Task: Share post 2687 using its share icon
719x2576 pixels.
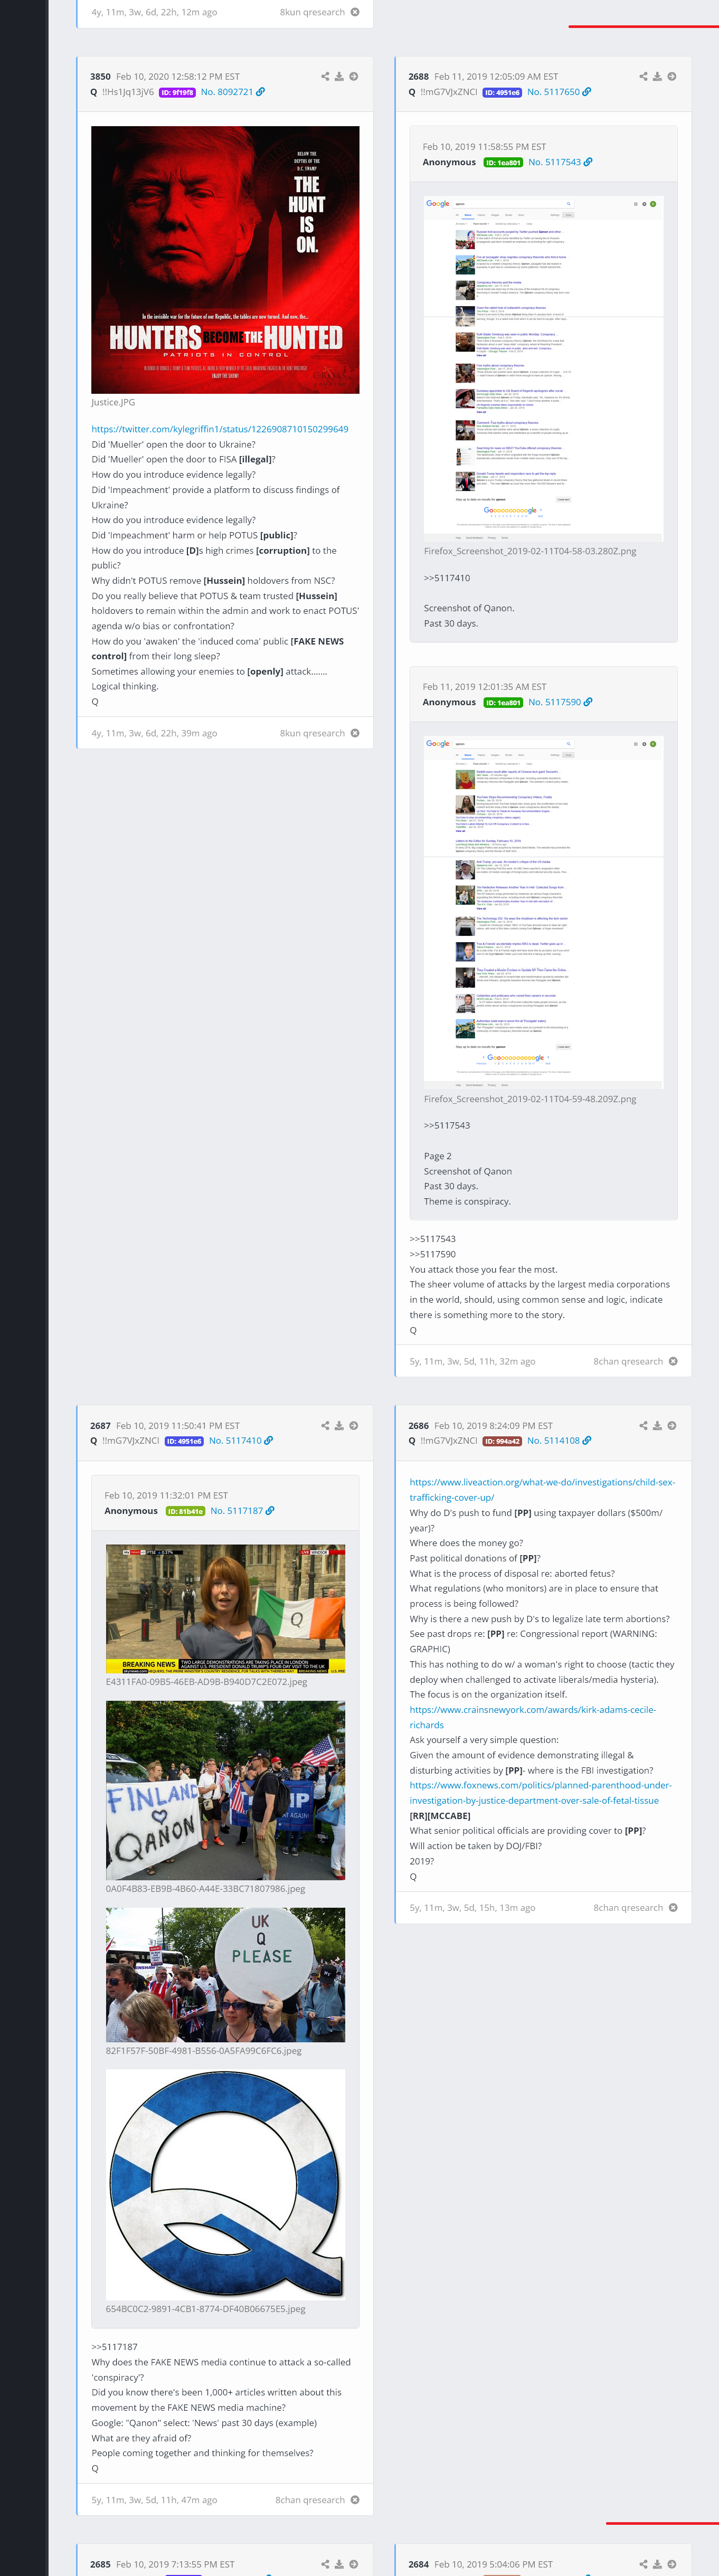Action: pos(325,1426)
